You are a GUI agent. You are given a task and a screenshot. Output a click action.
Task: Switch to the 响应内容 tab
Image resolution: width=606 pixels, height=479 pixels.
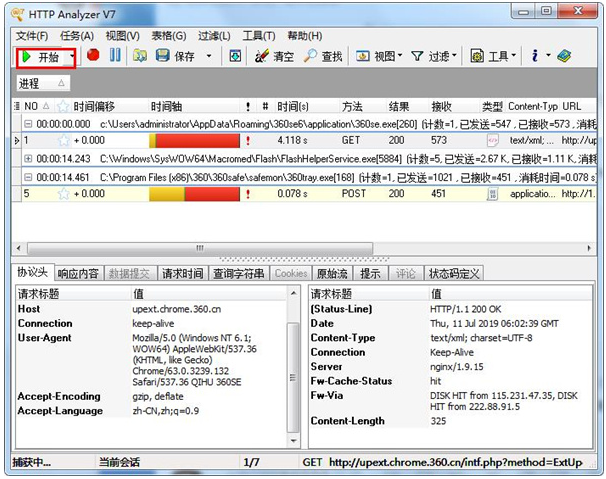[x=78, y=274]
